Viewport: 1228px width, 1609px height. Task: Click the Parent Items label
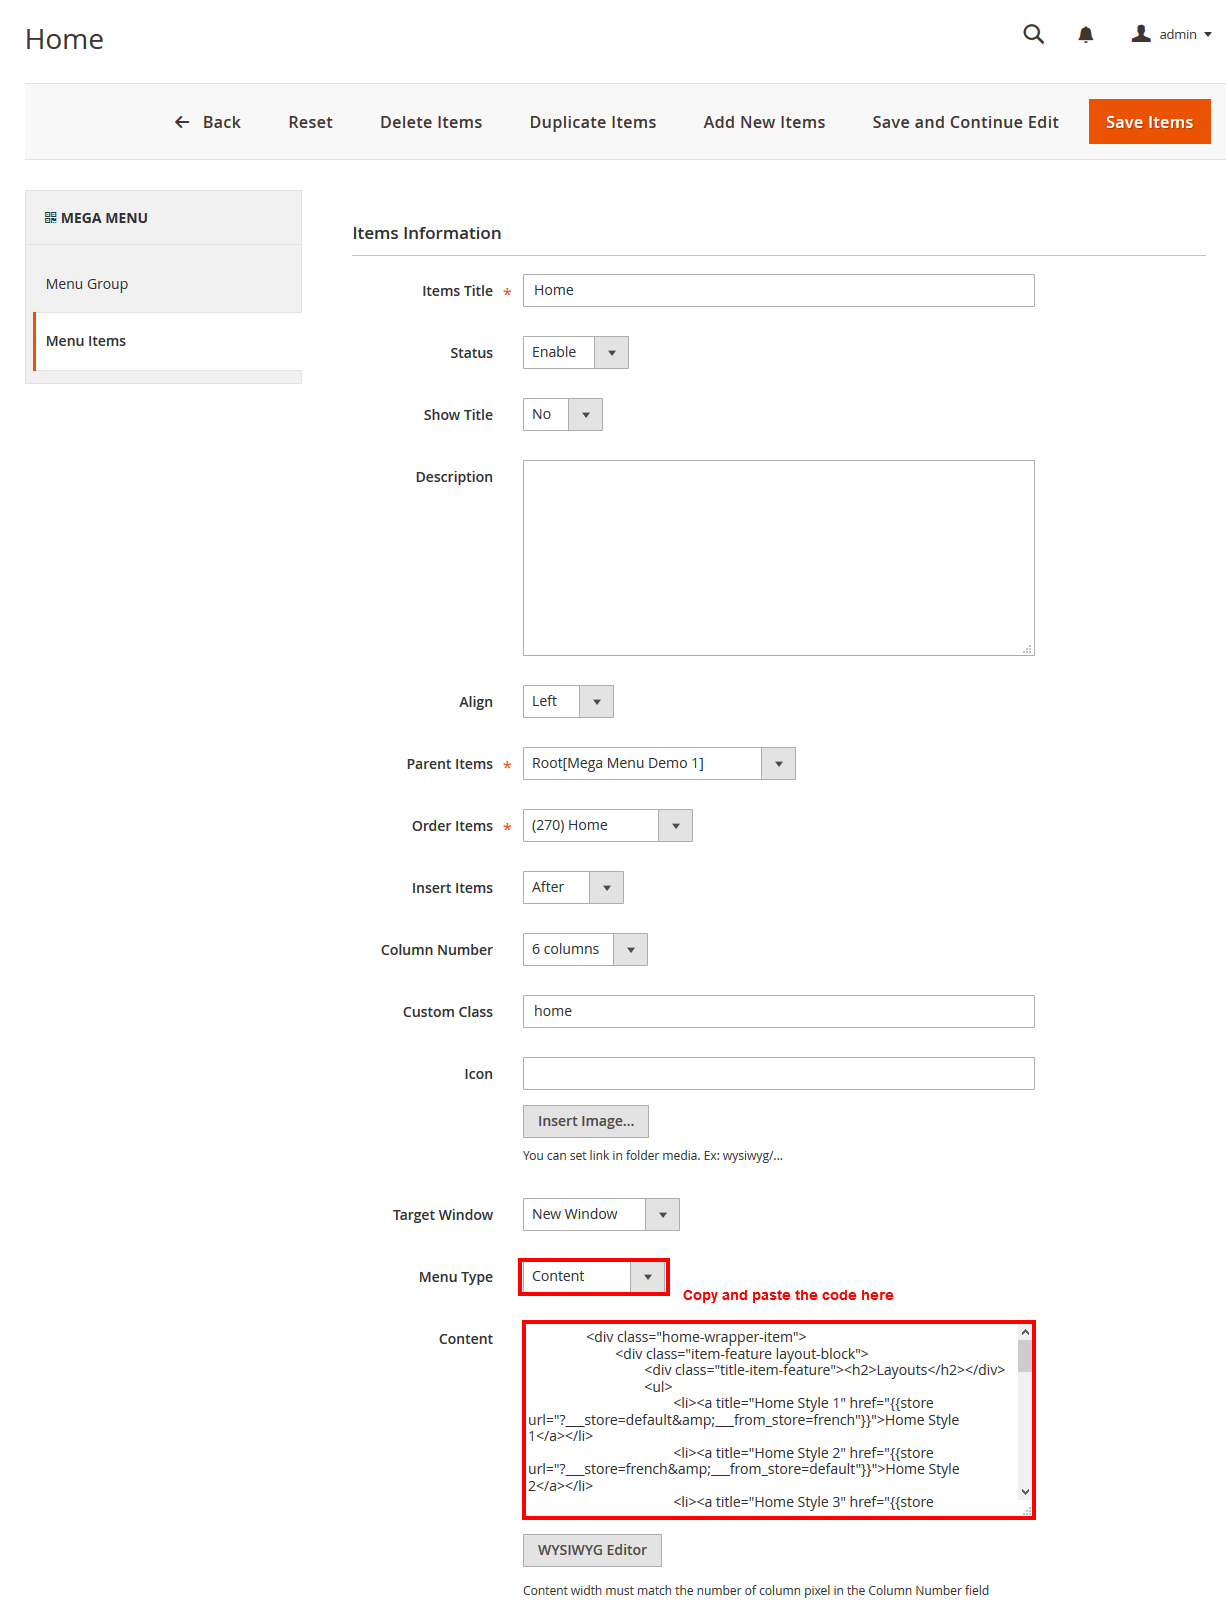(449, 764)
